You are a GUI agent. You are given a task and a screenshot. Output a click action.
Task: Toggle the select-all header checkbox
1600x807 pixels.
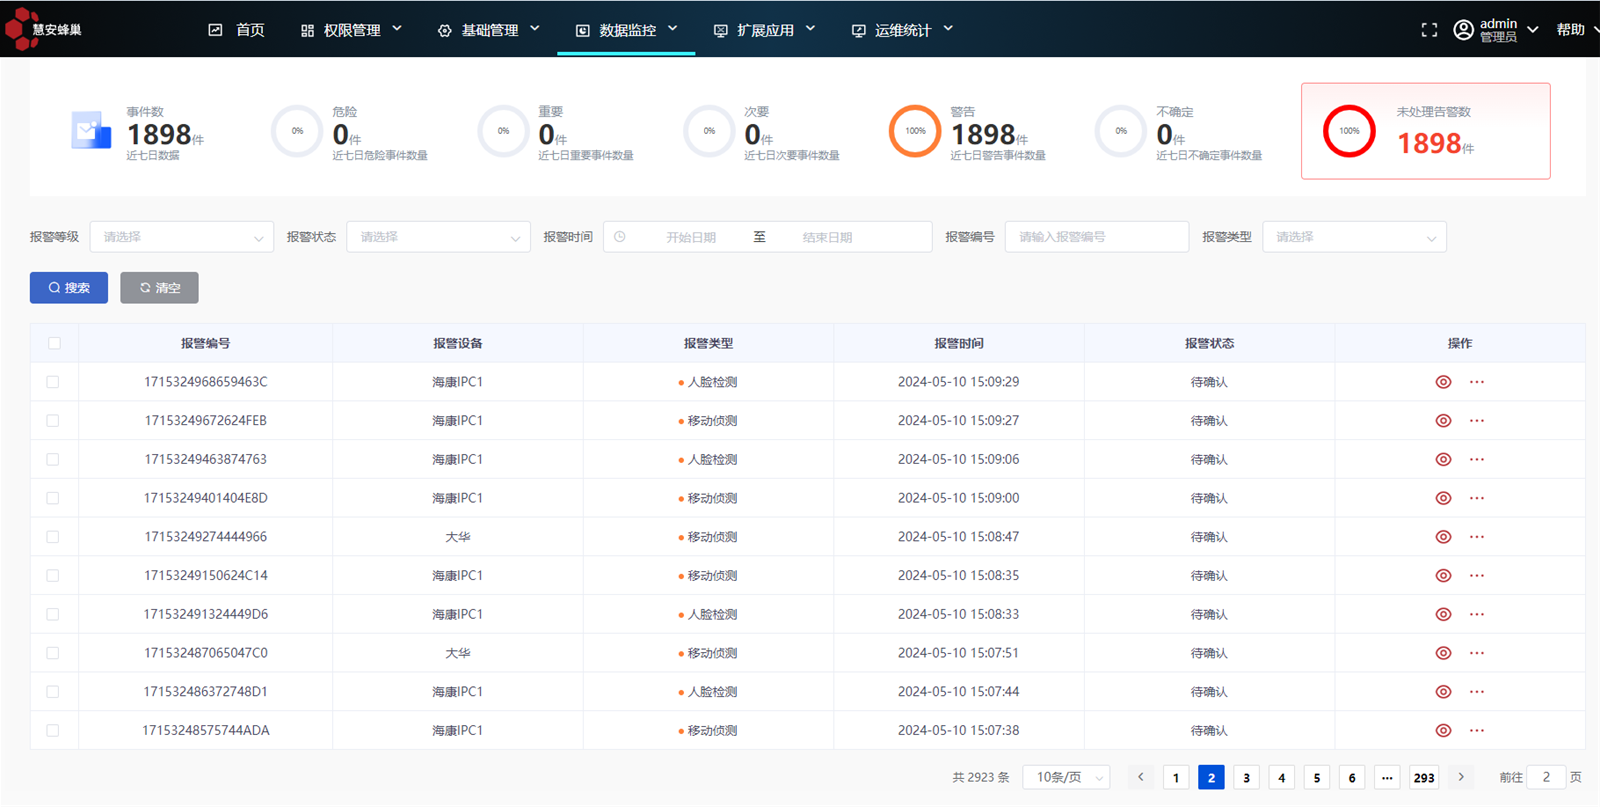54,343
